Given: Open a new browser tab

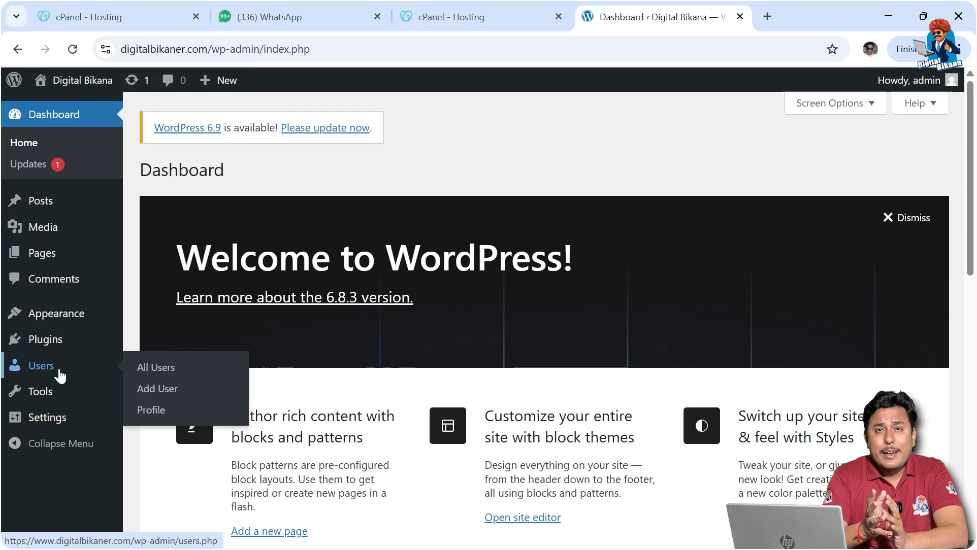Looking at the screenshot, I should [767, 17].
